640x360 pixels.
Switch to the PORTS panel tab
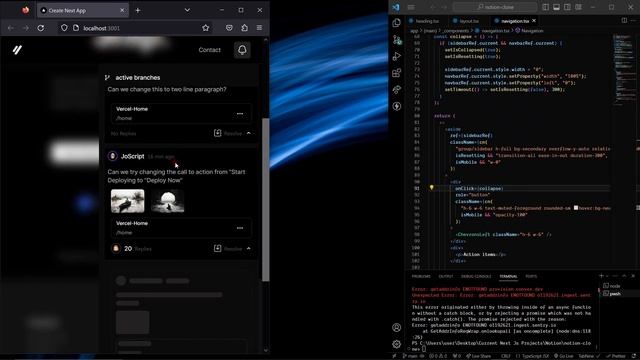pos(531,276)
